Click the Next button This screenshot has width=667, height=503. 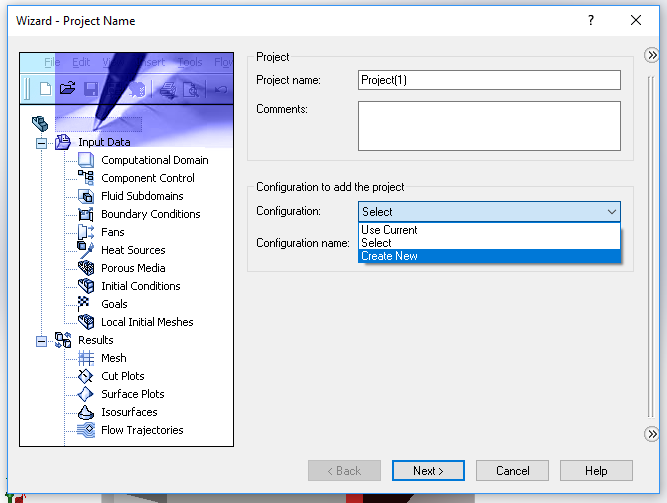tap(426, 470)
